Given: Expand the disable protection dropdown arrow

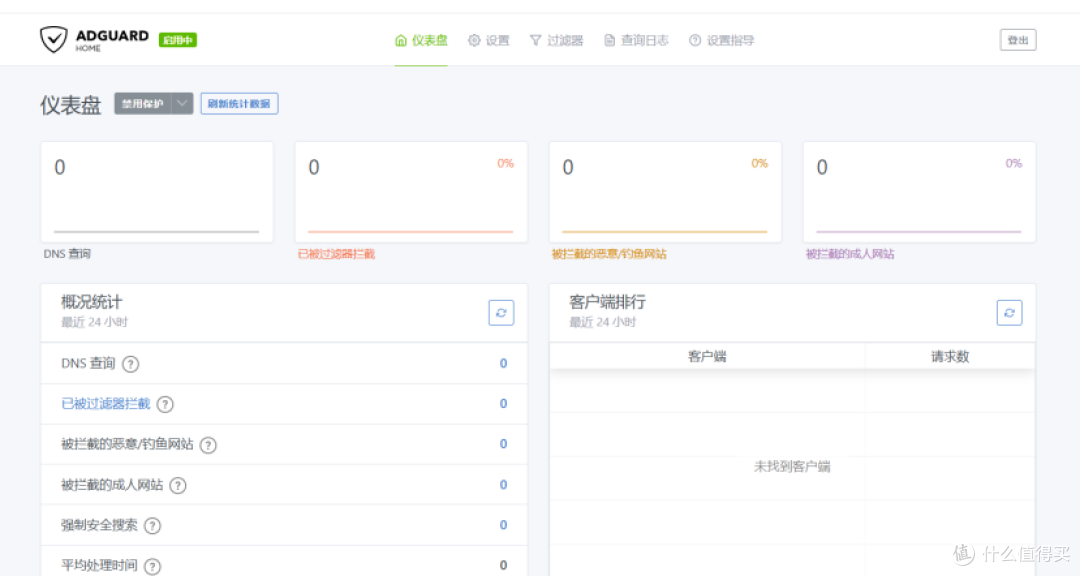Looking at the screenshot, I should pyautogui.click(x=182, y=103).
